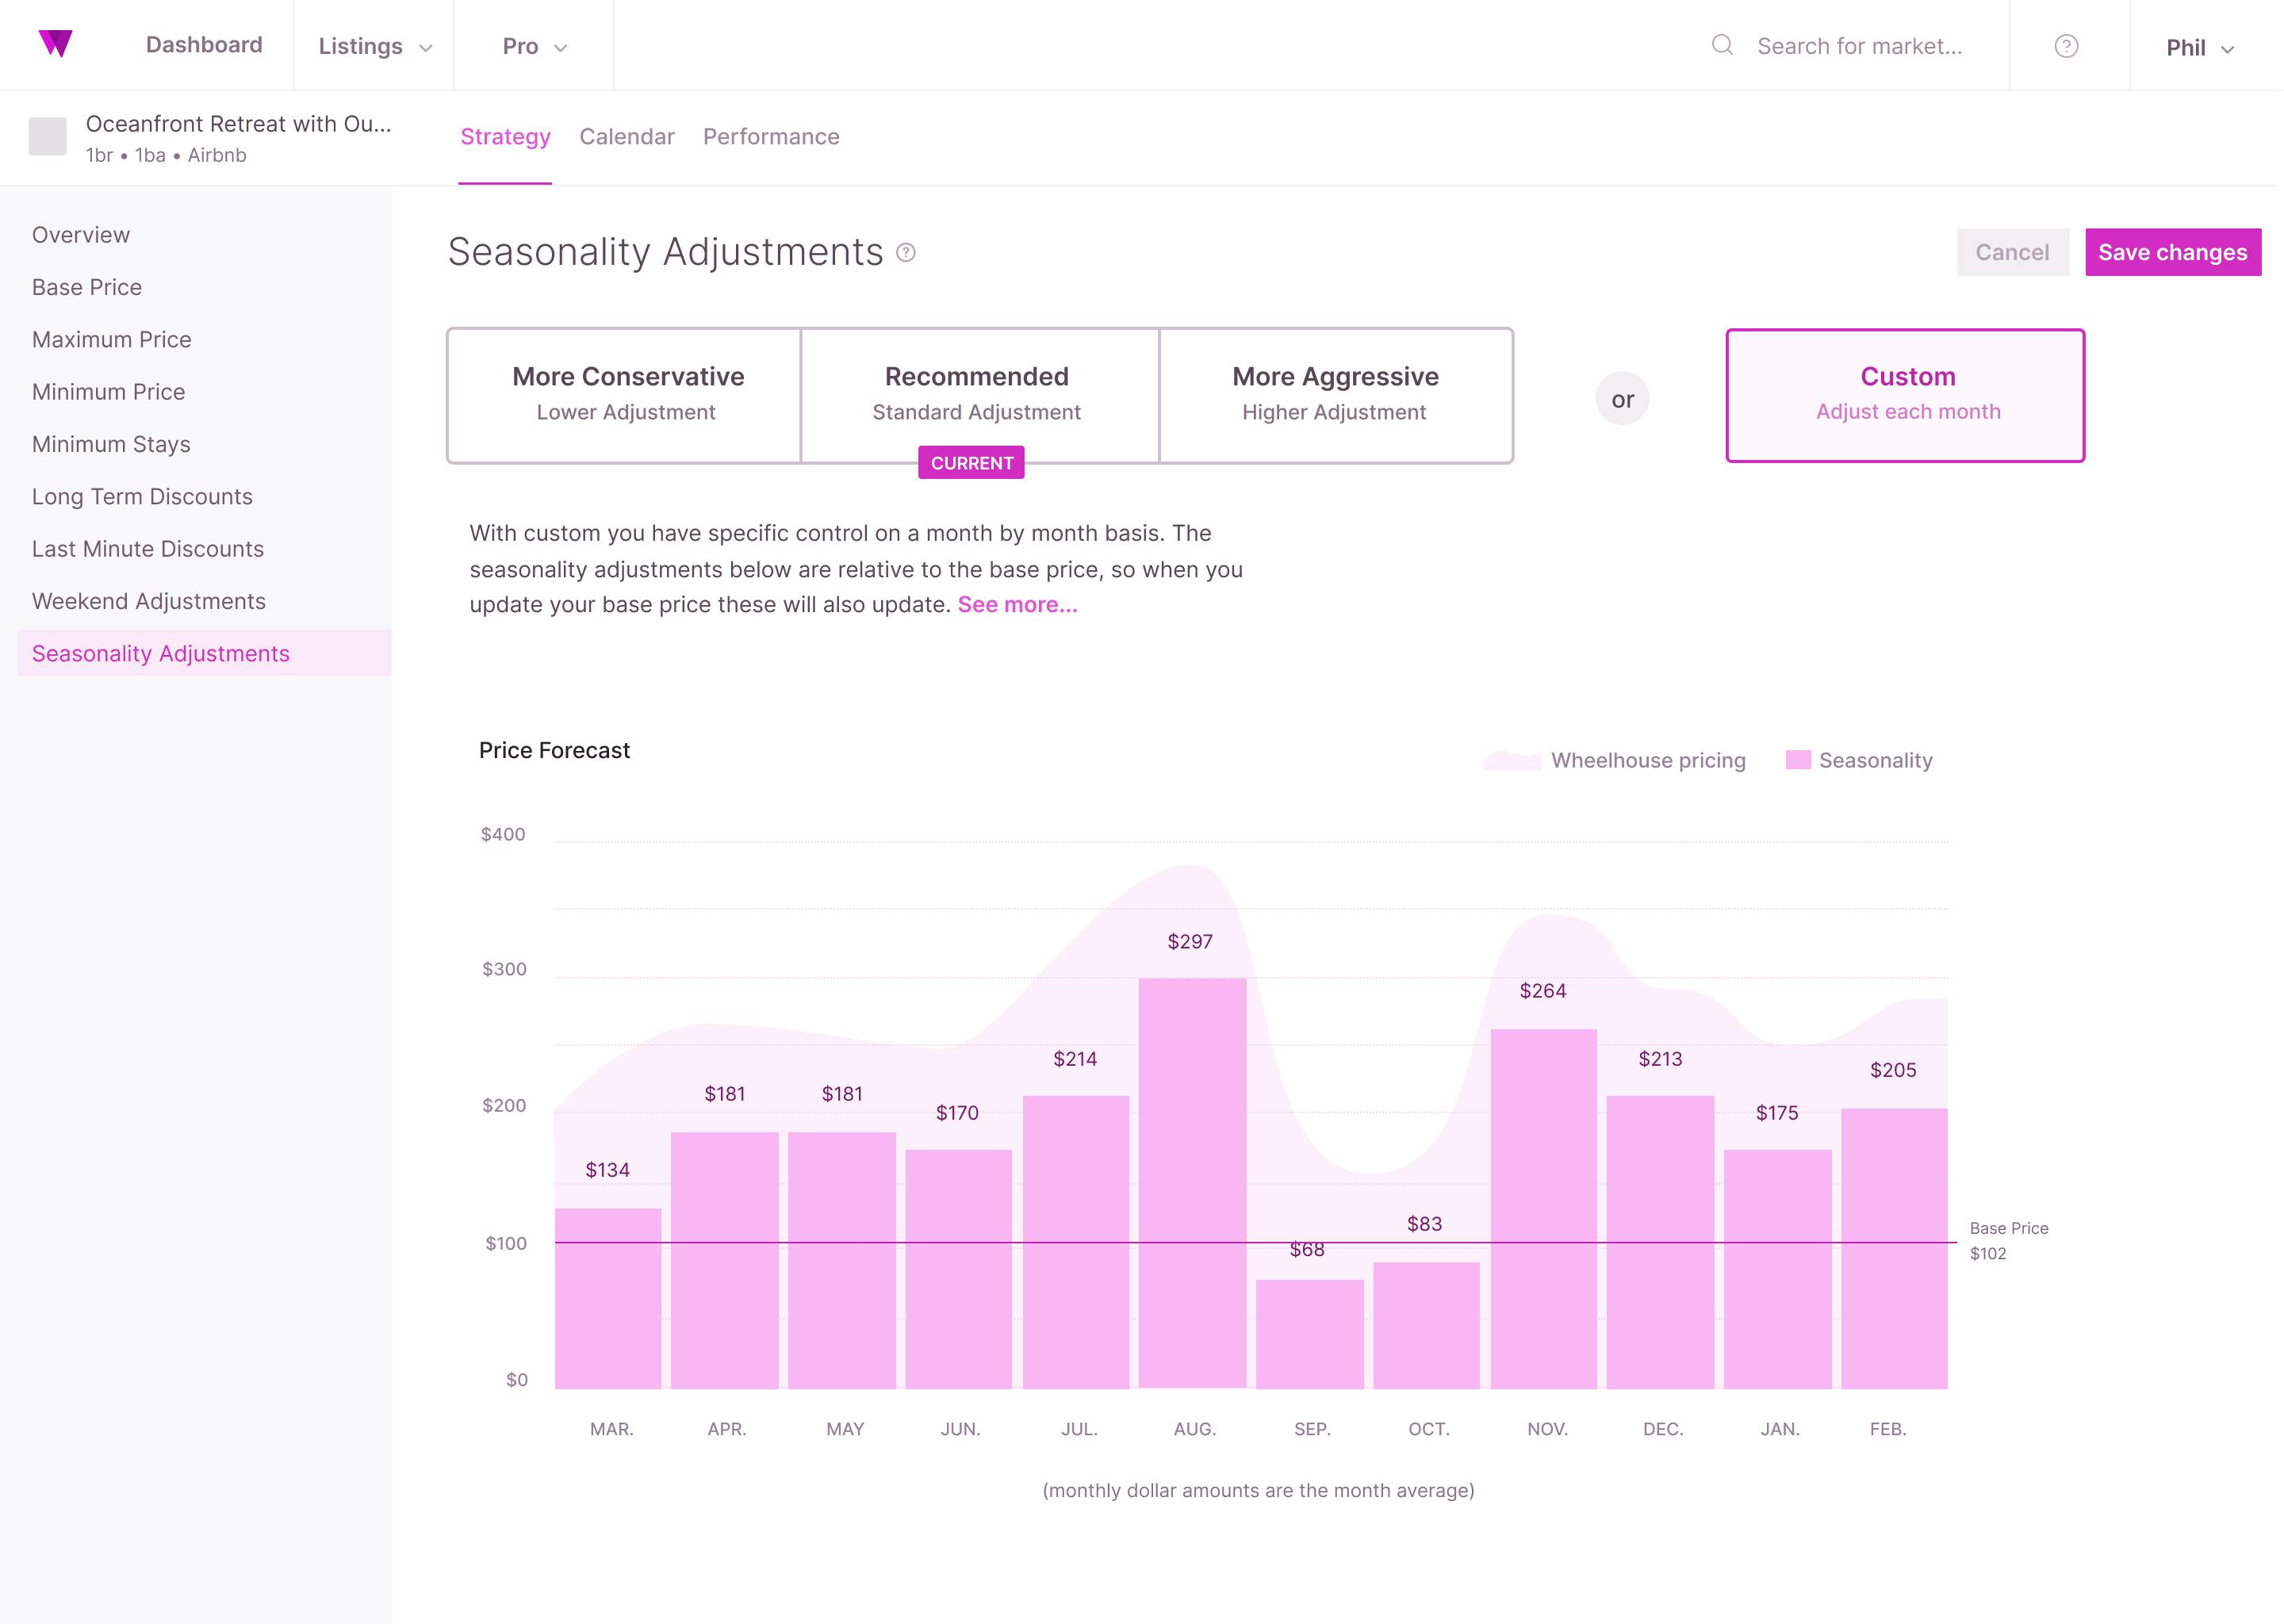Select the Custom adjust each month option
The height and width of the screenshot is (1624, 2284).
point(1905,396)
